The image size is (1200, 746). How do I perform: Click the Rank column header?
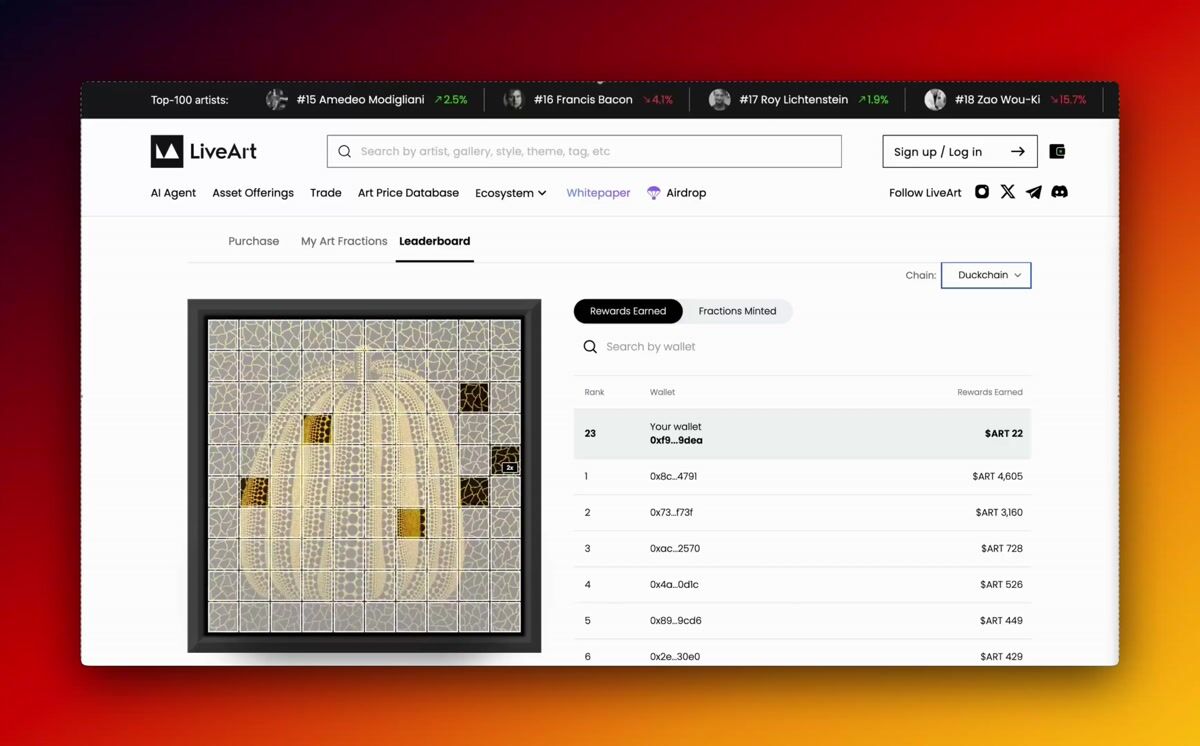point(594,392)
